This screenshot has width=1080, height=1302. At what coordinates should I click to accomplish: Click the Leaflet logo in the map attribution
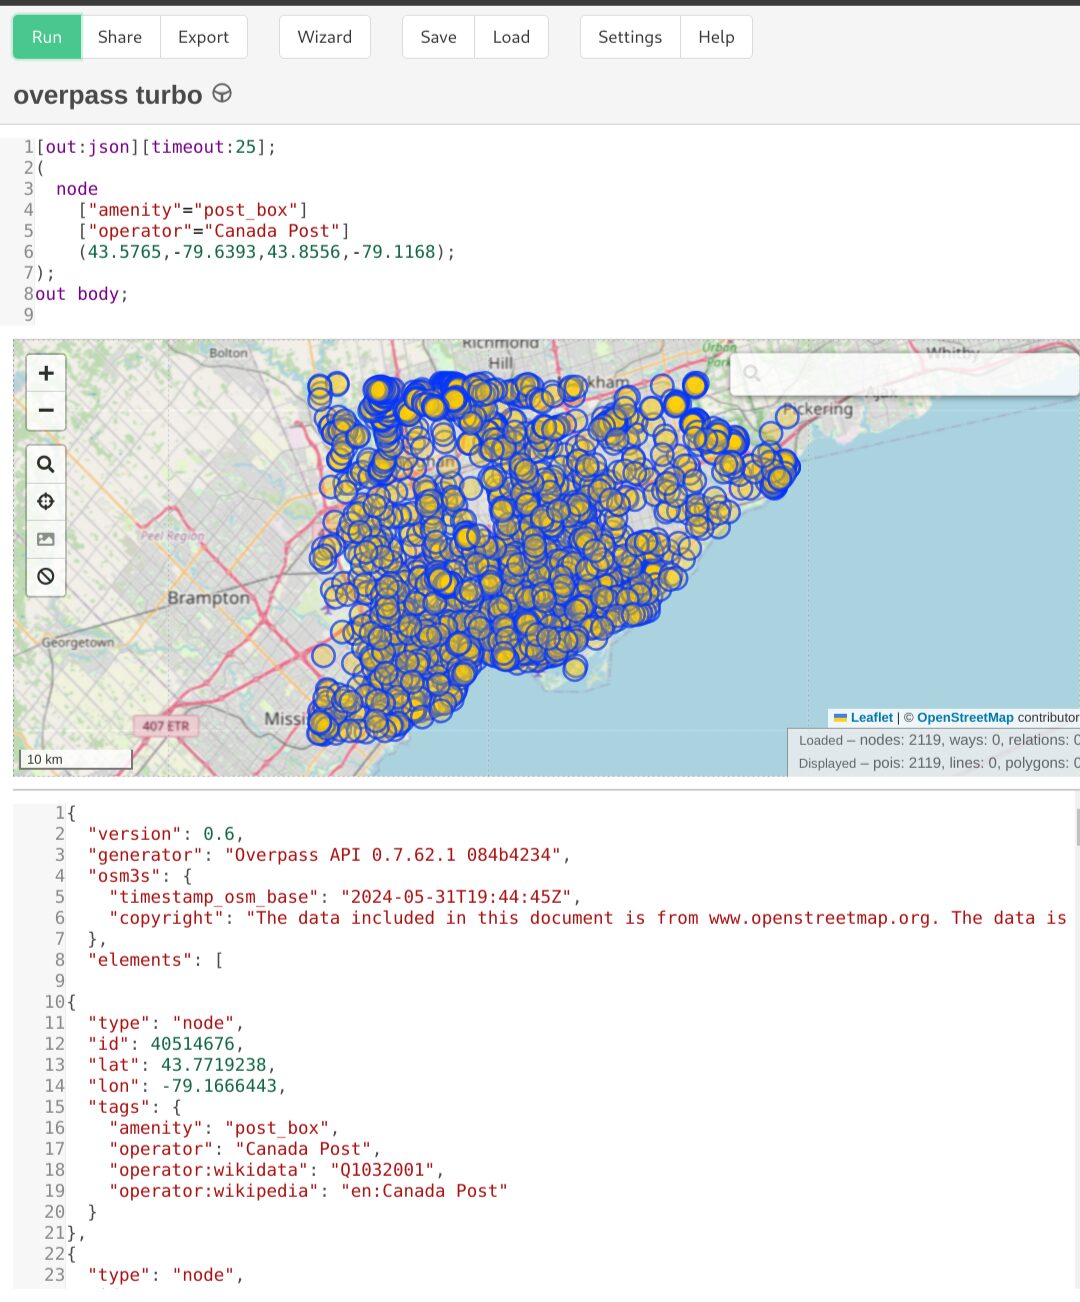[x=840, y=717]
